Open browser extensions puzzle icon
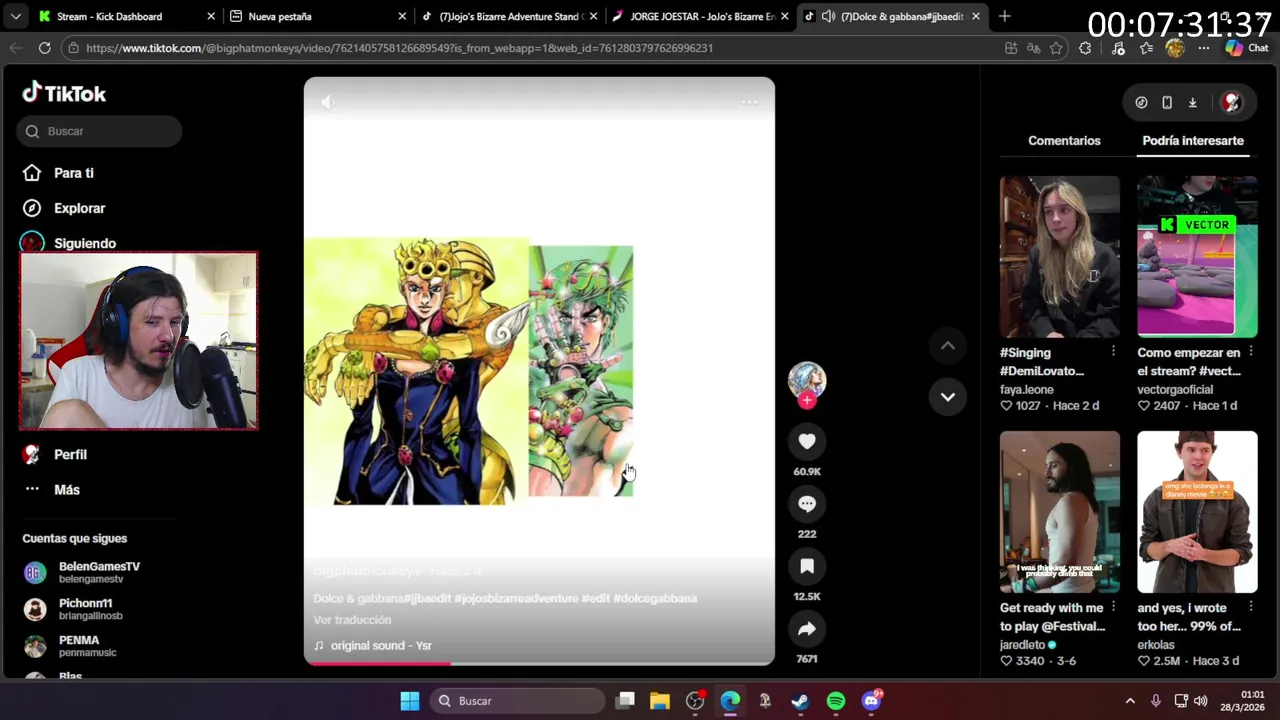This screenshot has width=1280, height=720. [x=1085, y=48]
